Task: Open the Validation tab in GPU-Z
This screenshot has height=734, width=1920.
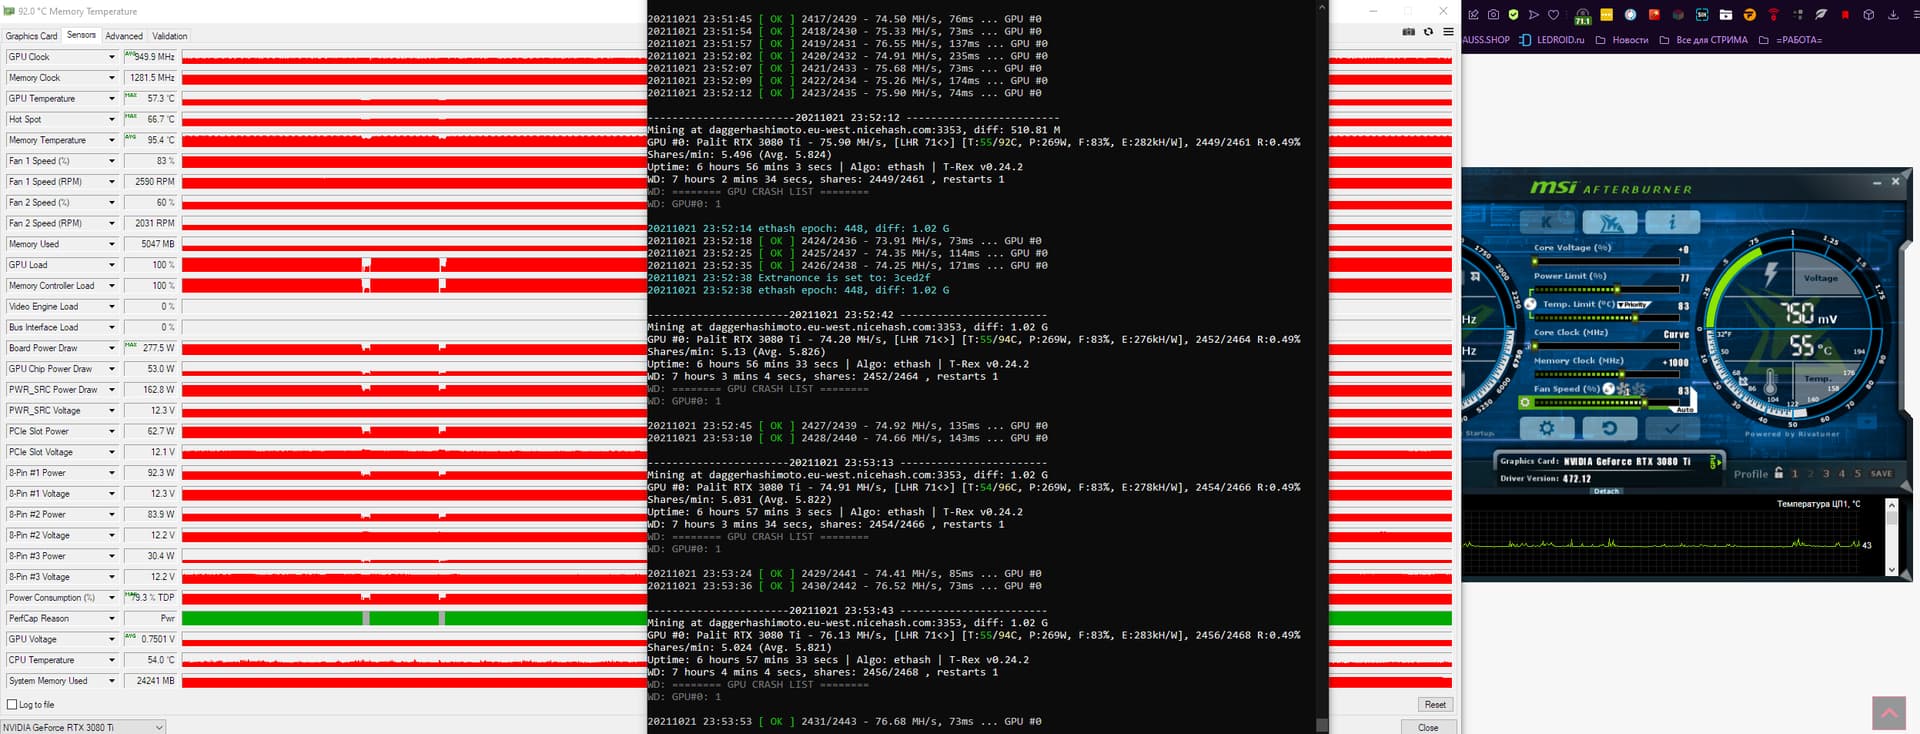Action: 170,36
